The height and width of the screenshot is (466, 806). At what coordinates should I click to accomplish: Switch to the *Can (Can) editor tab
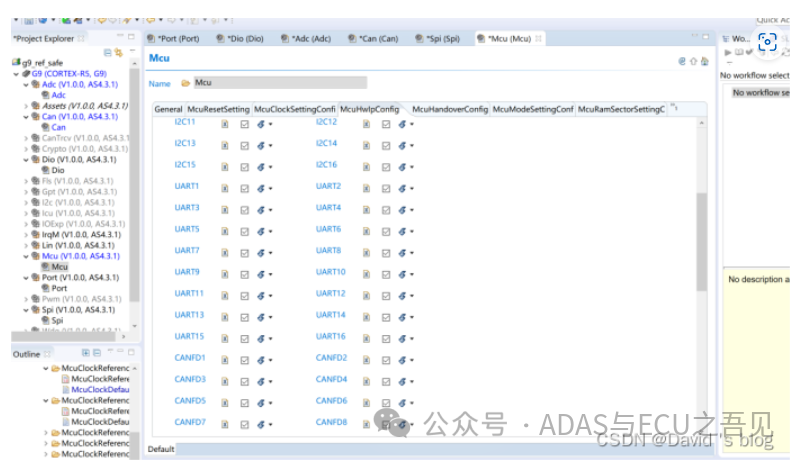[373, 39]
